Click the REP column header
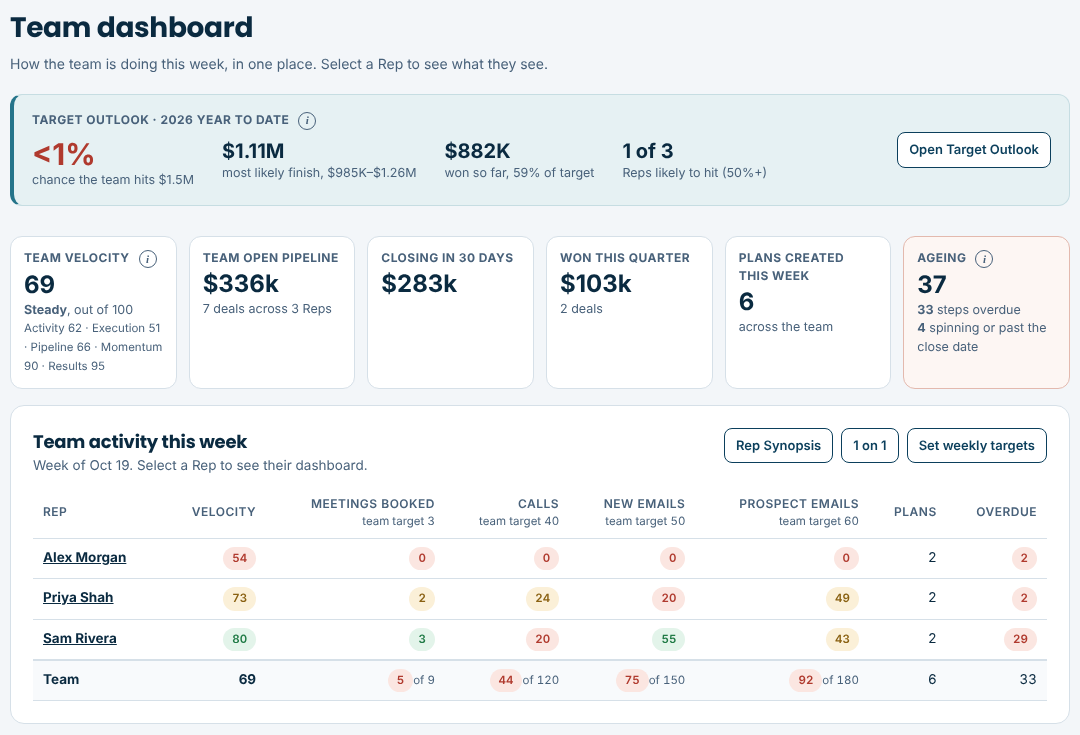 (x=54, y=512)
